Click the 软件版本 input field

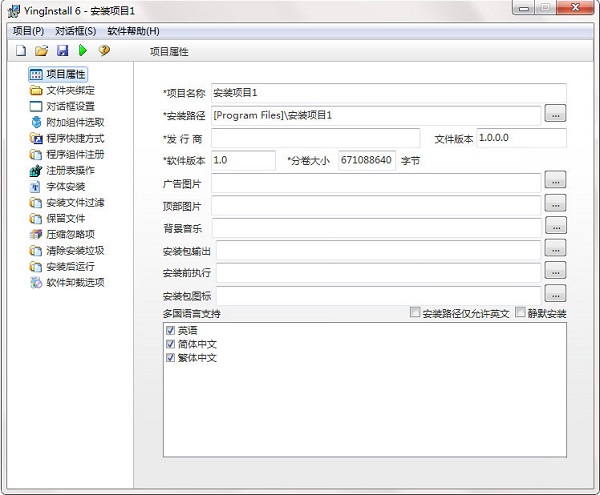click(243, 160)
